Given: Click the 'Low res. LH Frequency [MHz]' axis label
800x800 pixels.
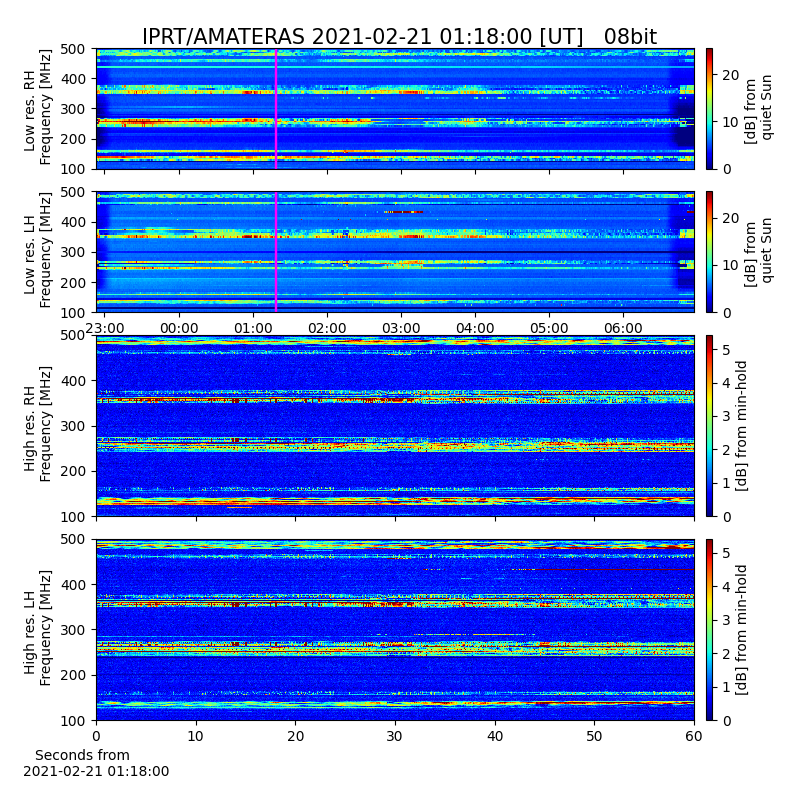Looking at the screenshot, I should point(37,251).
